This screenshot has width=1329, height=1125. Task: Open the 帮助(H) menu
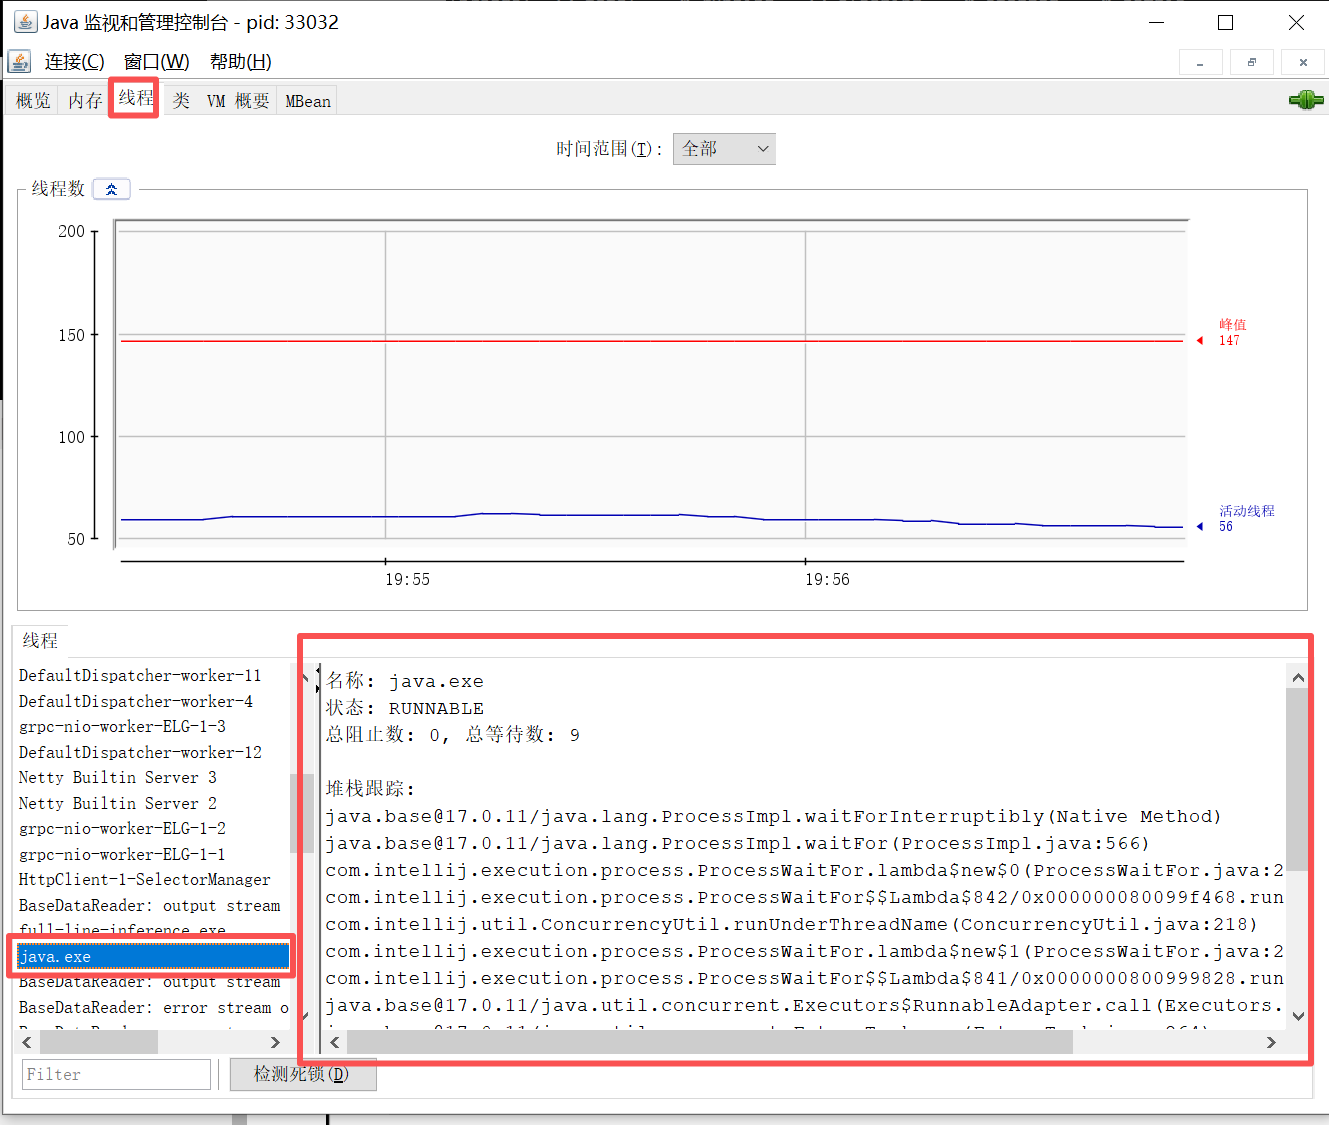(x=240, y=62)
